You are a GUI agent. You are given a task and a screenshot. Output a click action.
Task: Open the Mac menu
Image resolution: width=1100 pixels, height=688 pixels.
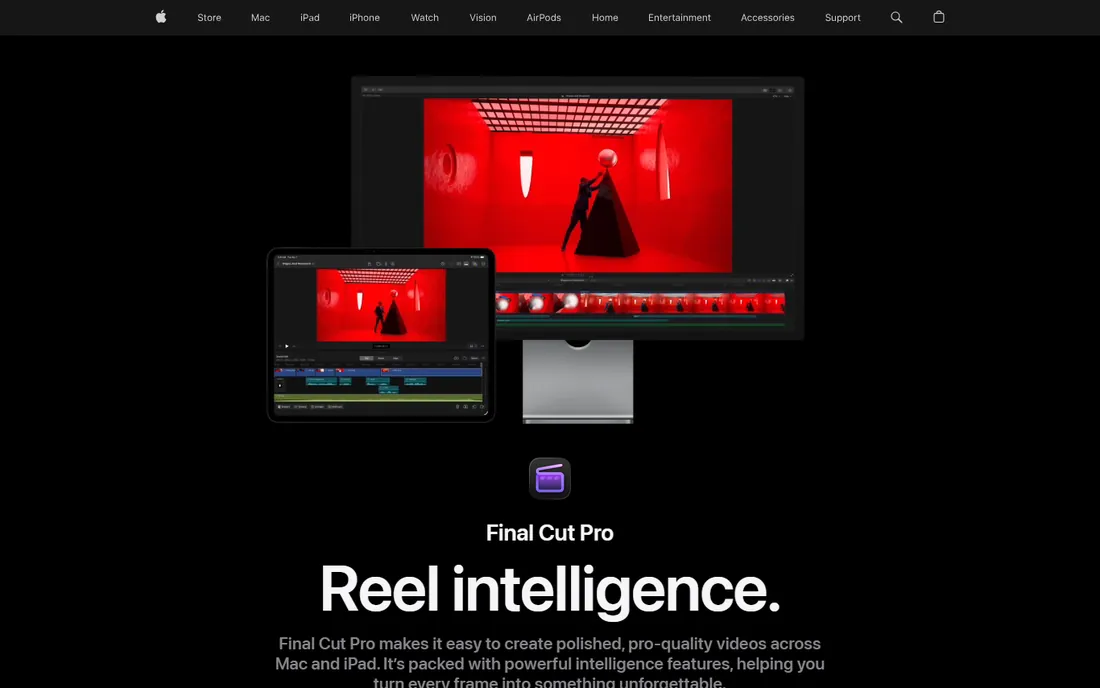(x=260, y=18)
